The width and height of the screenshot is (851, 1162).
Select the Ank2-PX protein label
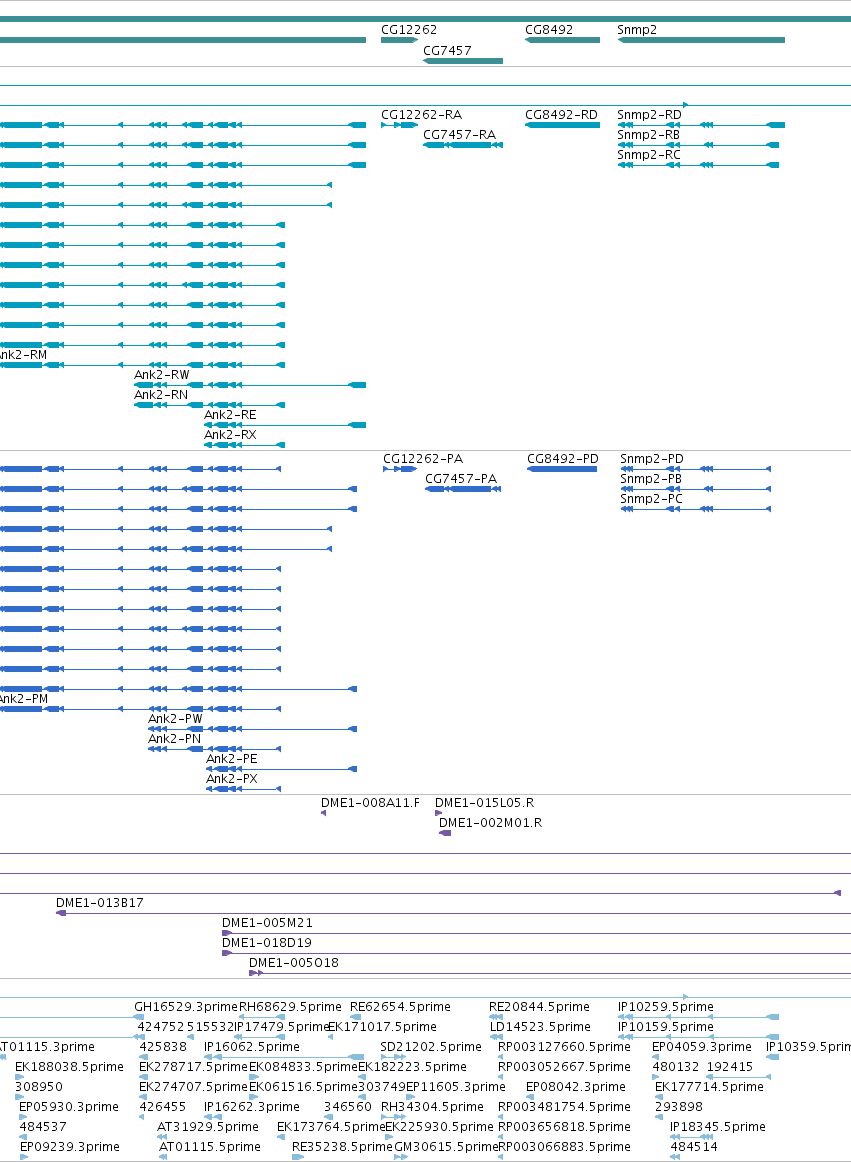pos(232,779)
